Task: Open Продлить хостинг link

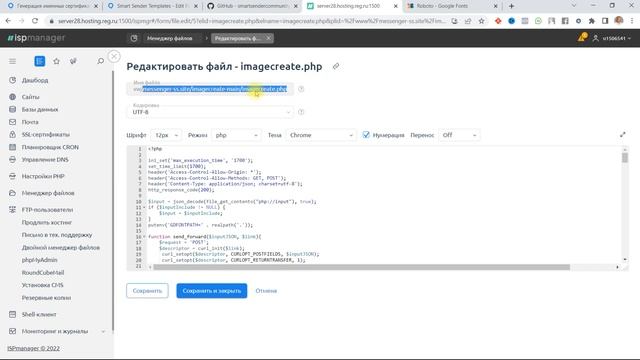Action: click(x=47, y=222)
